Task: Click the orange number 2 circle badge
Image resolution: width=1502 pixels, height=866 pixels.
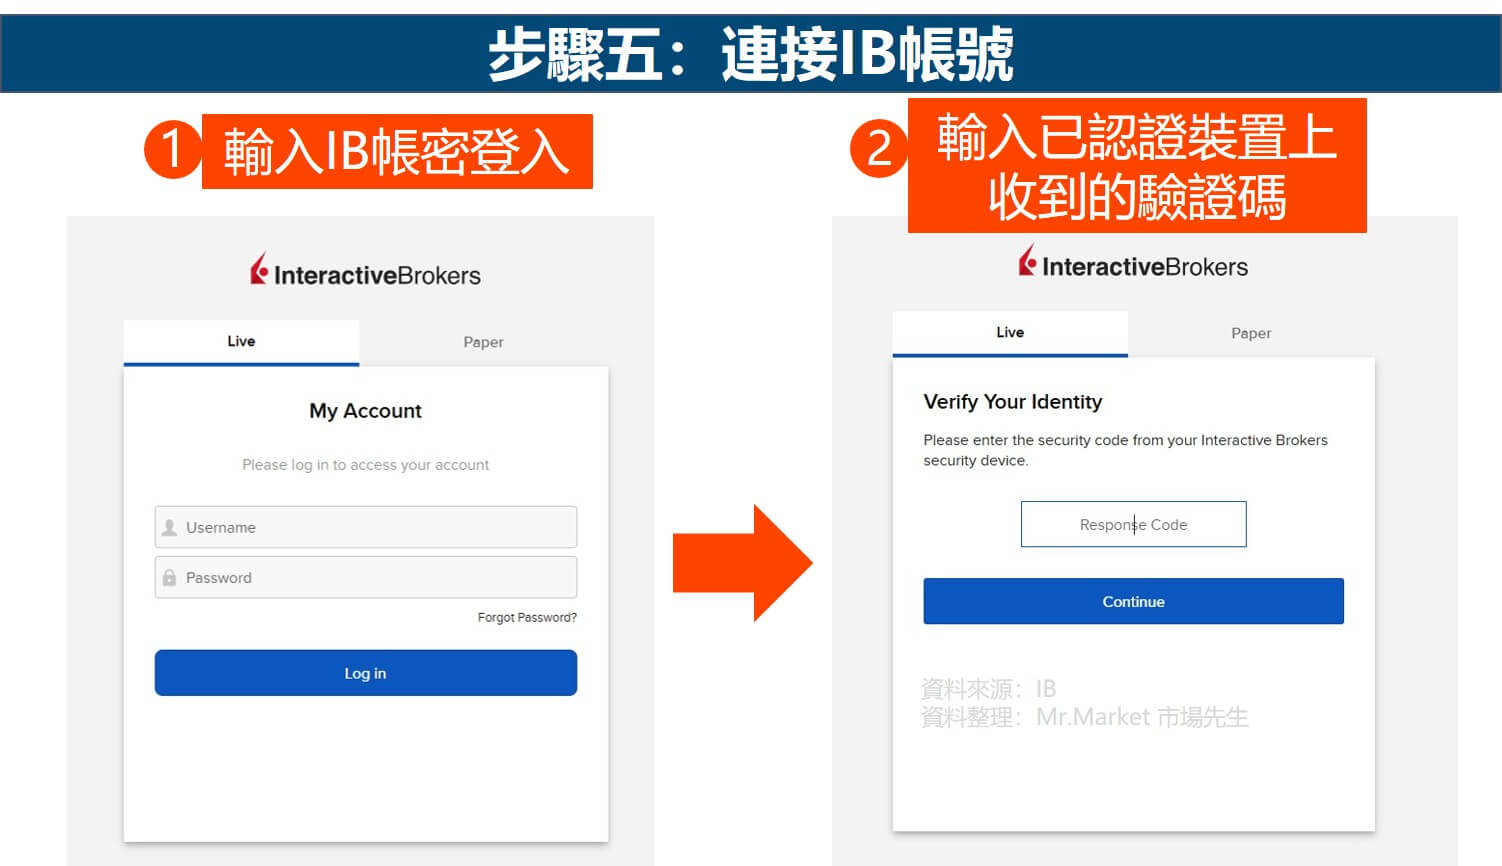Action: click(x=878, y=148)
